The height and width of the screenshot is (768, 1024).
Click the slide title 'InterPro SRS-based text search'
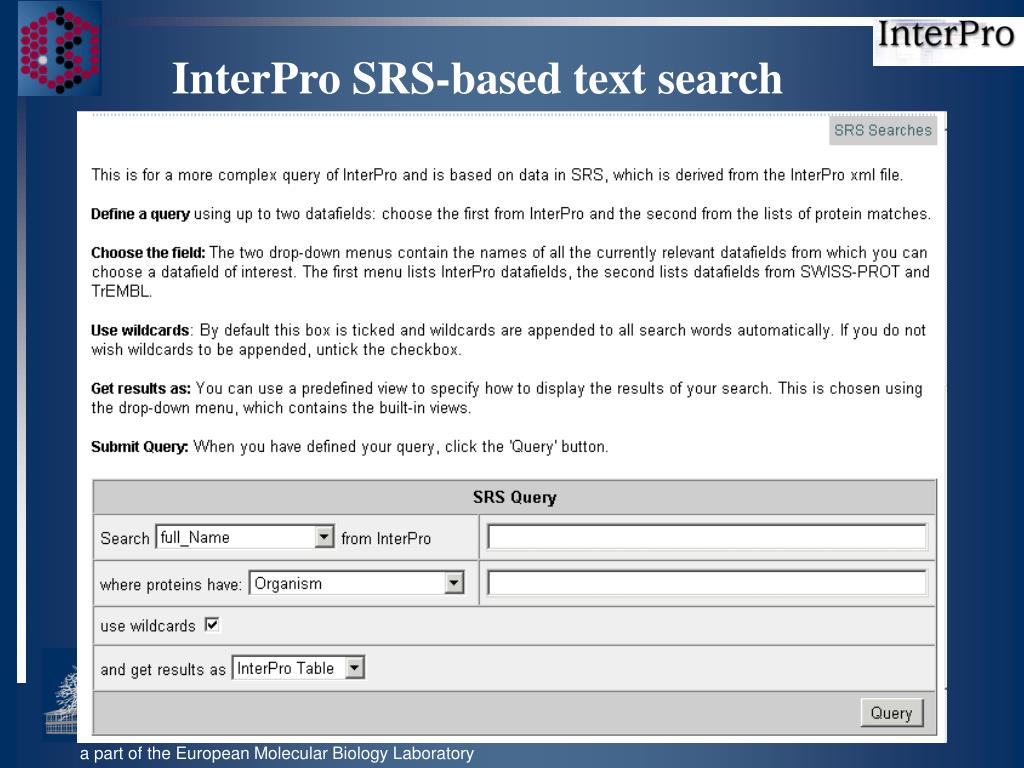pyautogui.click(x=477, y=78)
